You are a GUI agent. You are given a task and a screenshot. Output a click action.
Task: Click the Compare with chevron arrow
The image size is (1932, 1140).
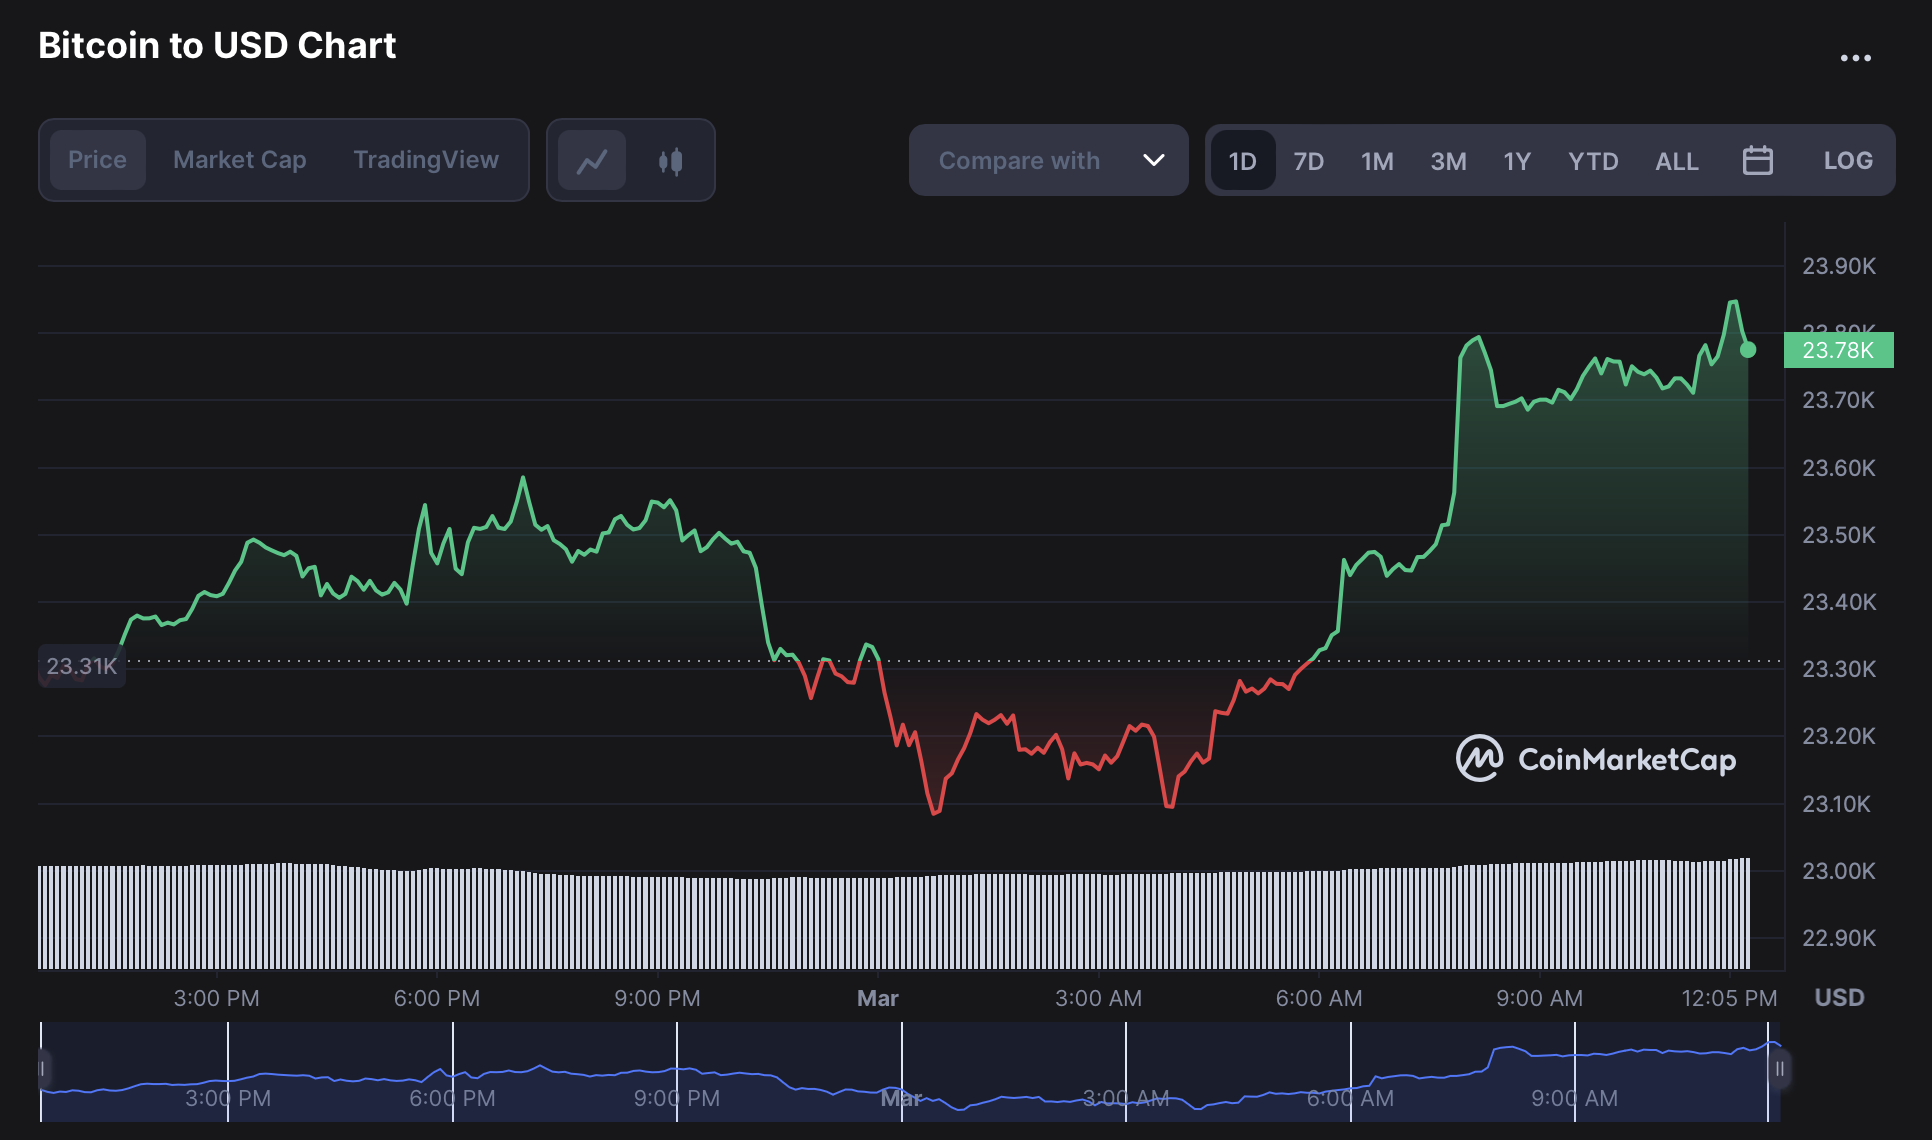1153,160
